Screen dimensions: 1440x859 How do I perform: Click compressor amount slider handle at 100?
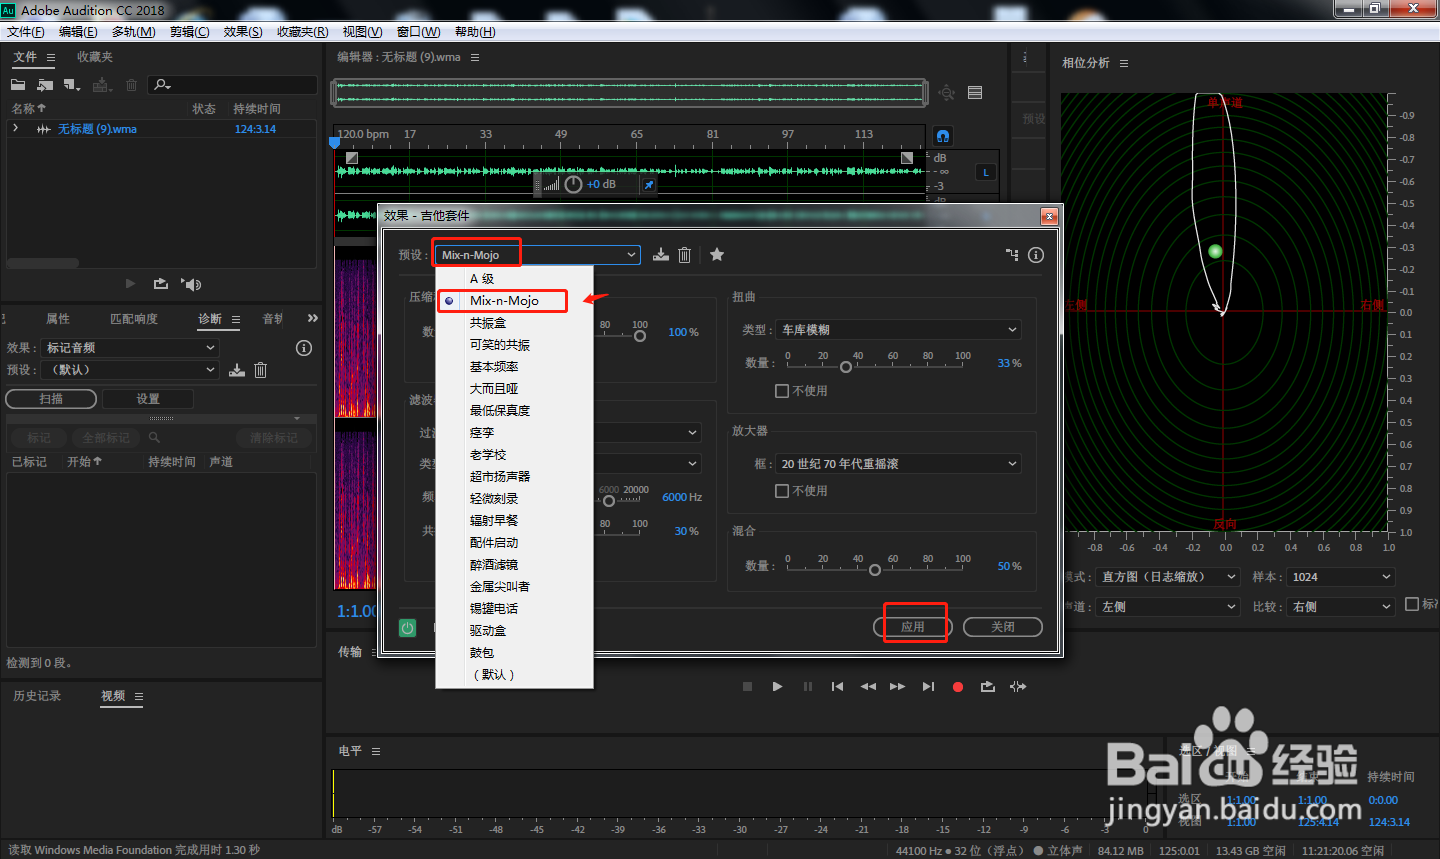tap(640, 336)
